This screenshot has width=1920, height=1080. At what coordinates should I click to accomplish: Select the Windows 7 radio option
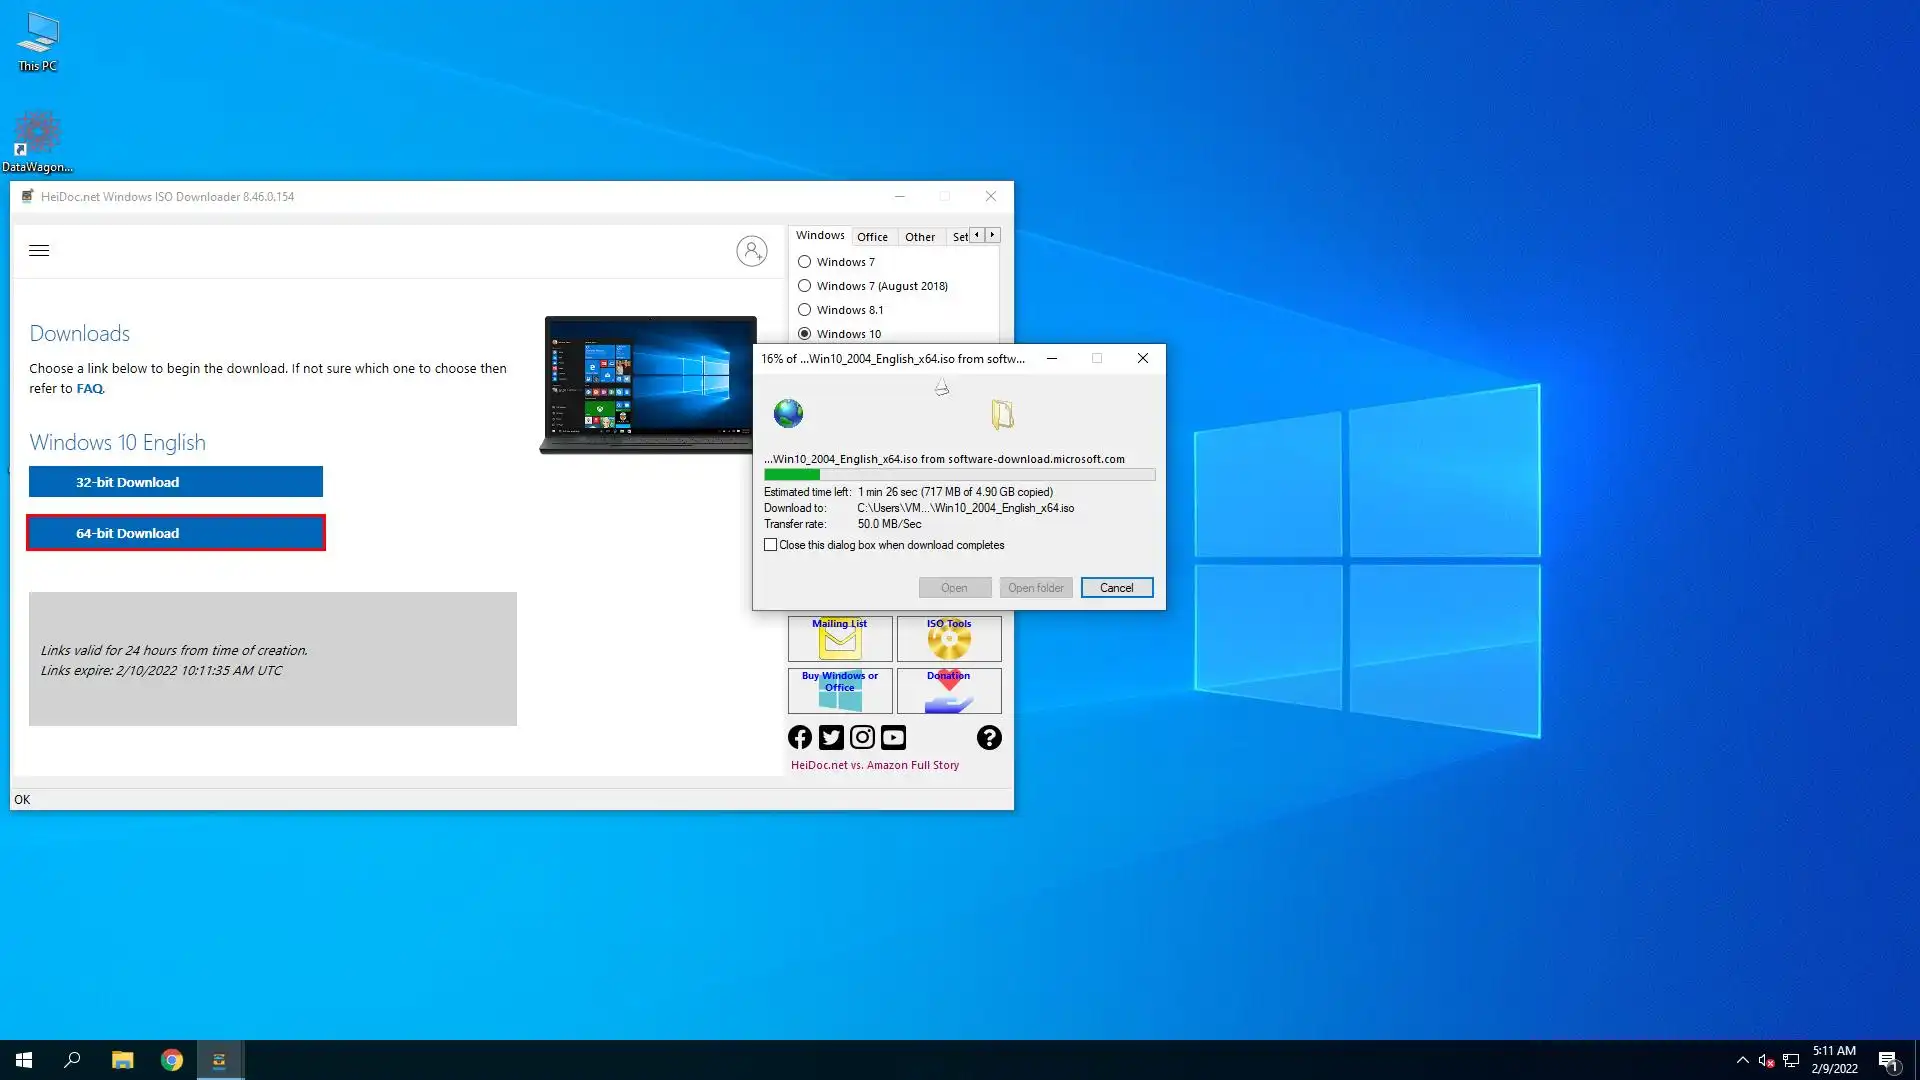click(x=805, y=262)
